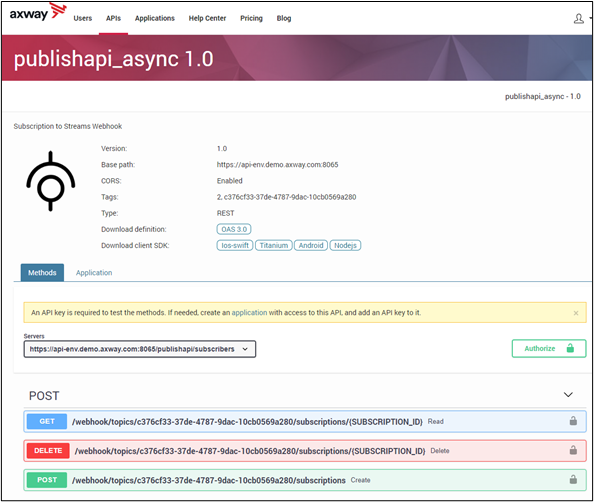Download the OAS 3.0 definition
The width and height of the screenshot is (594, 502).
(234, 229)
